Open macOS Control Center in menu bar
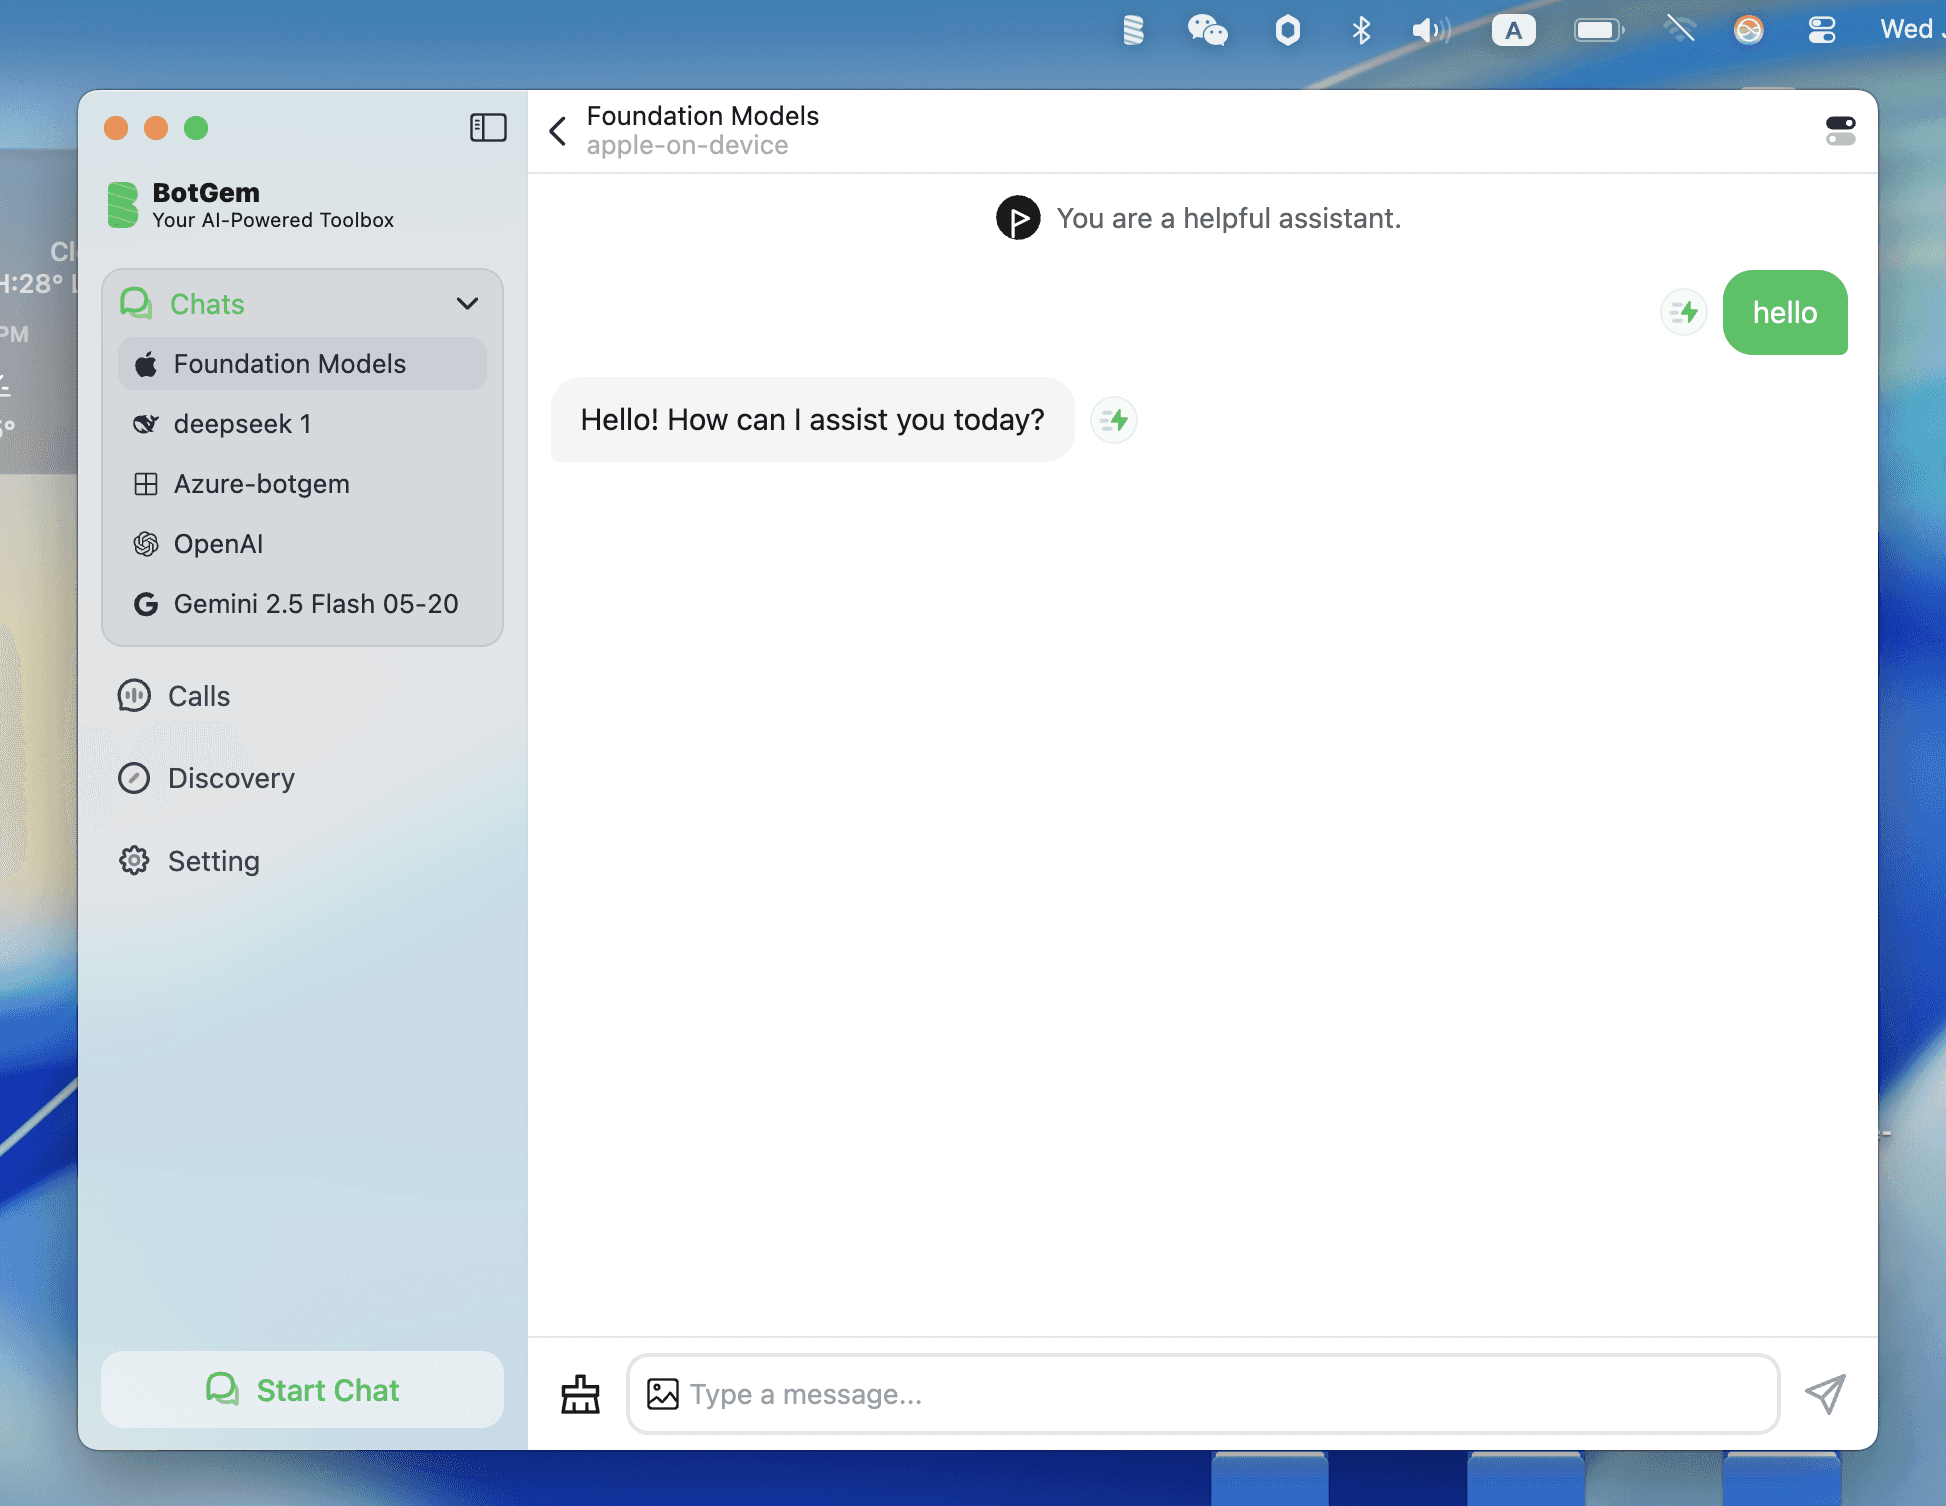 click(1821, 30)
